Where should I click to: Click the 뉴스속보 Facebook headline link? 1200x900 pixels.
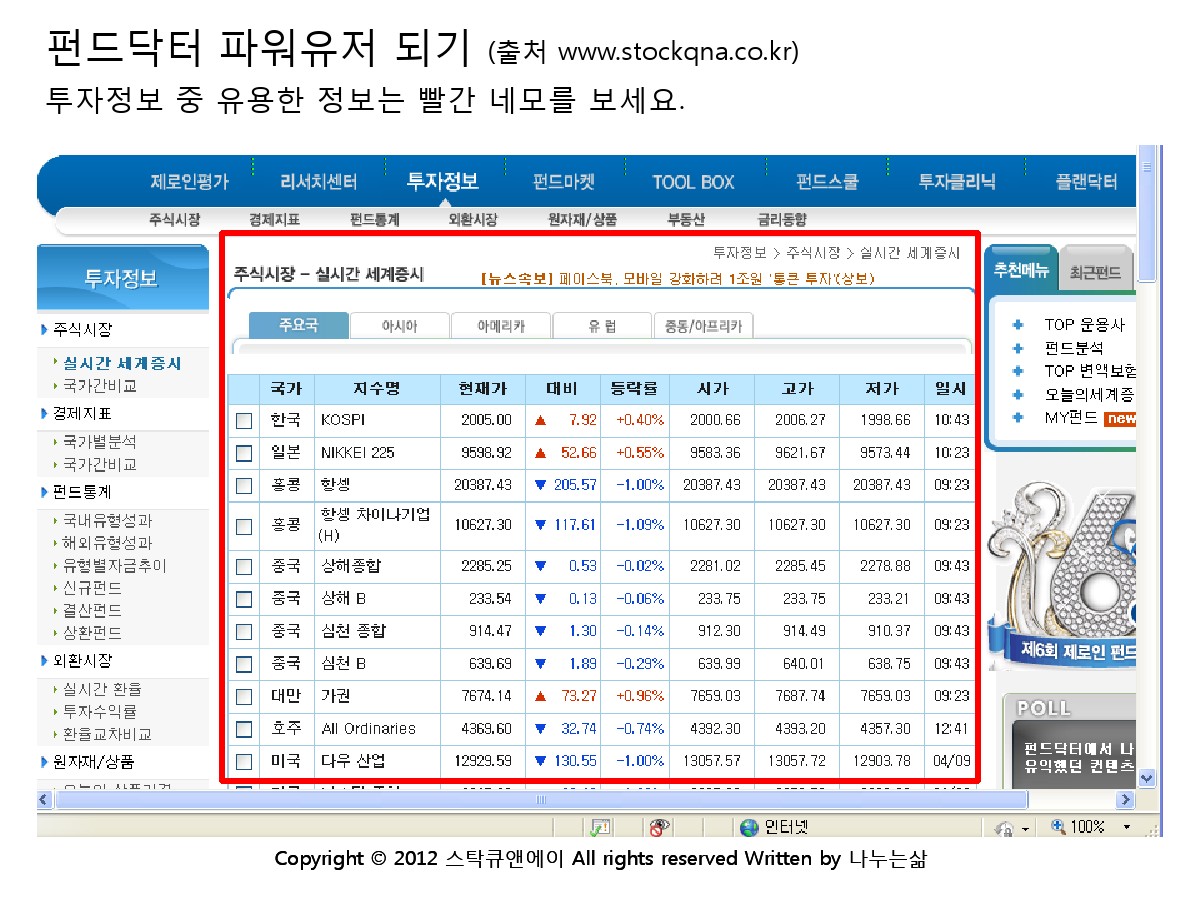(x=677, y=279)
